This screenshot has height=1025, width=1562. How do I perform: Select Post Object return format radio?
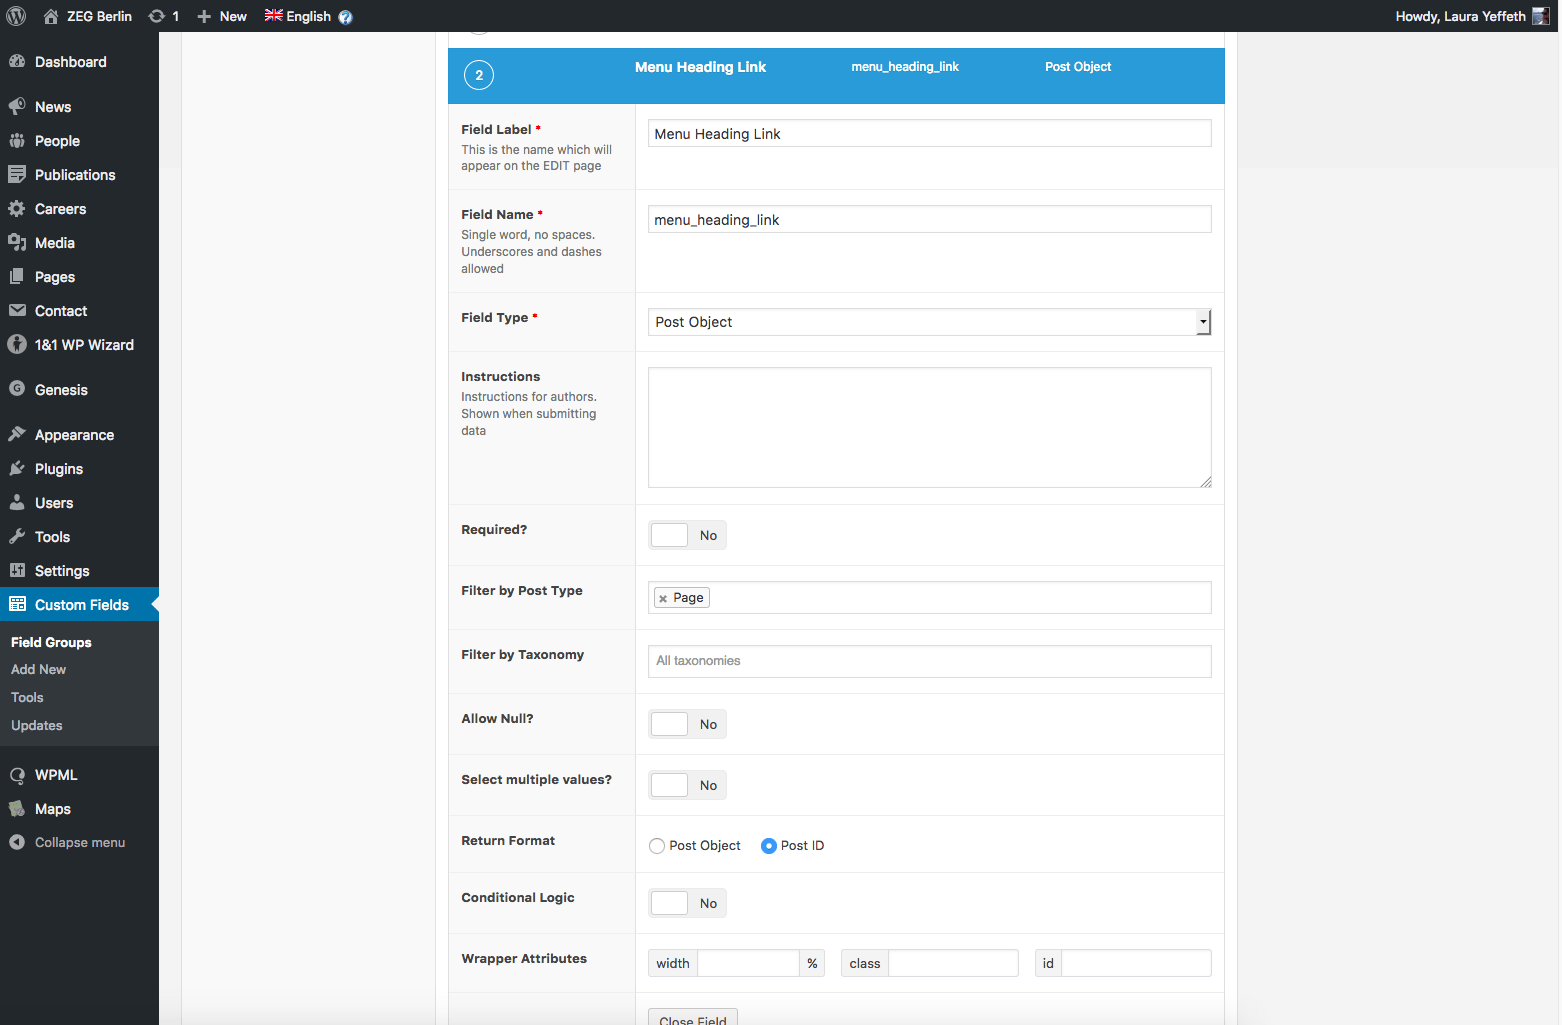pyautogui.click(x=657, y=846)
